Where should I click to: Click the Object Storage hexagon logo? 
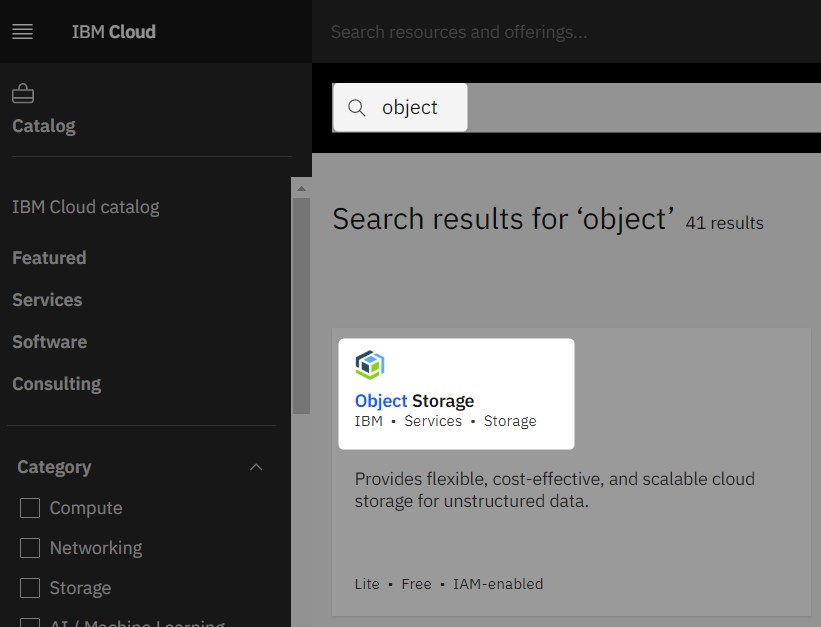(370, 365)
